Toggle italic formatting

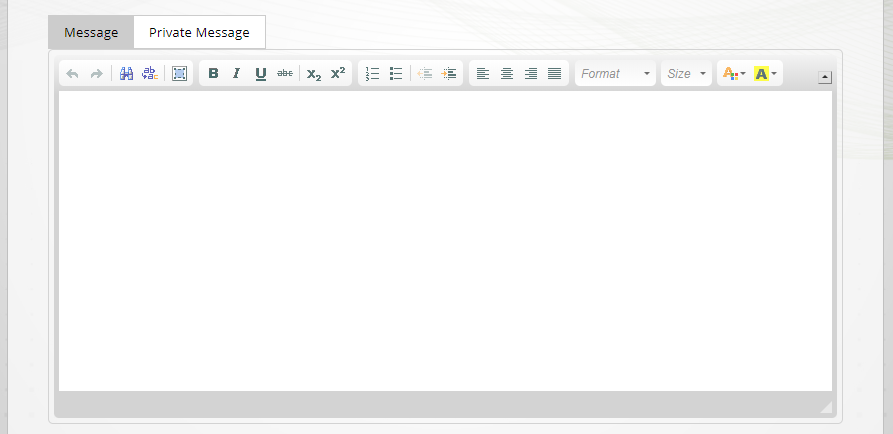237,74
